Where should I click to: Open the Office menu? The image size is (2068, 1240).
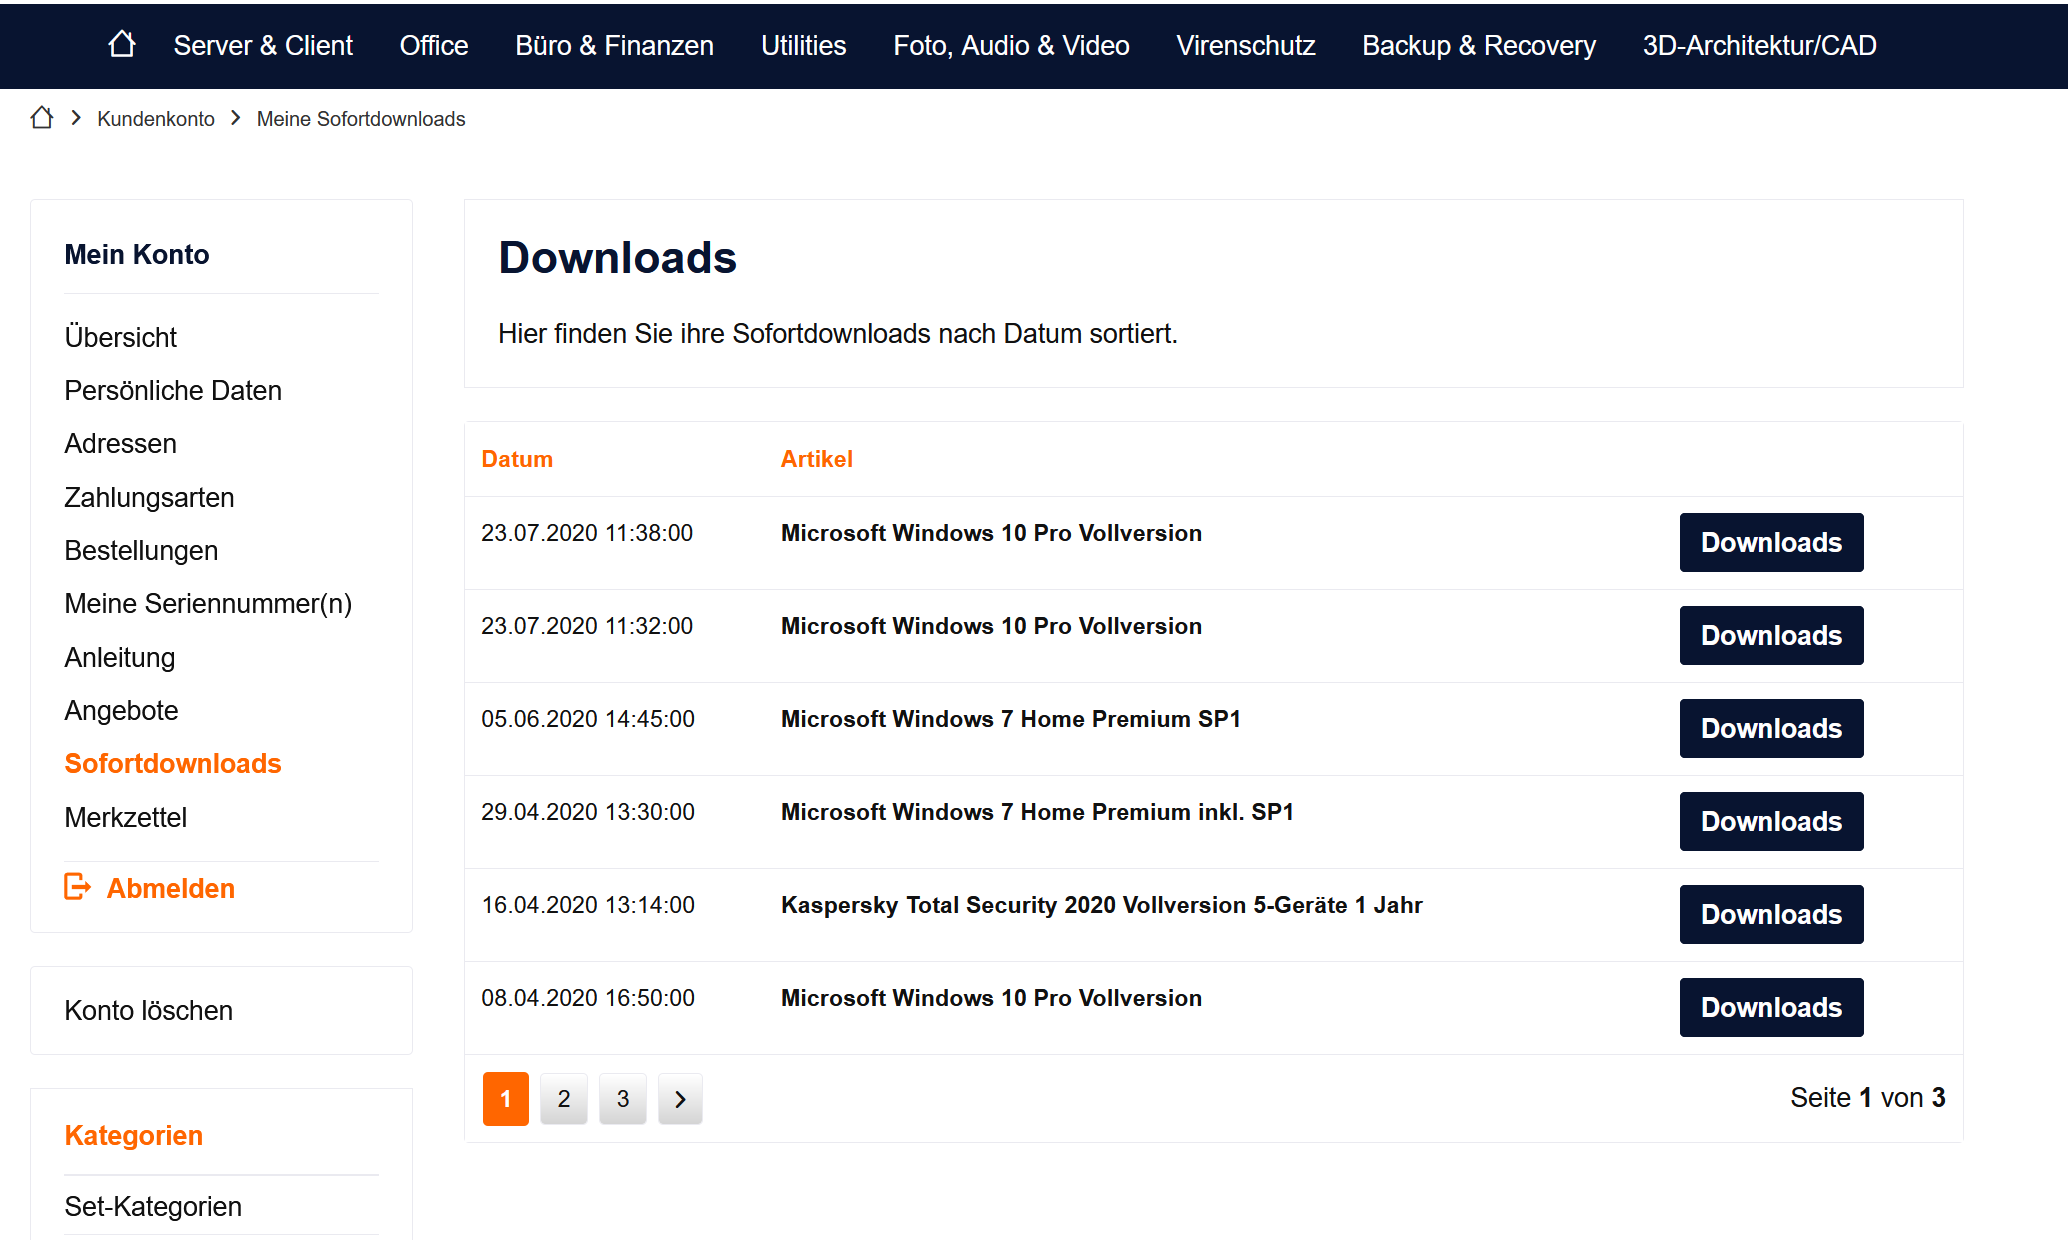tap(433, 45)
